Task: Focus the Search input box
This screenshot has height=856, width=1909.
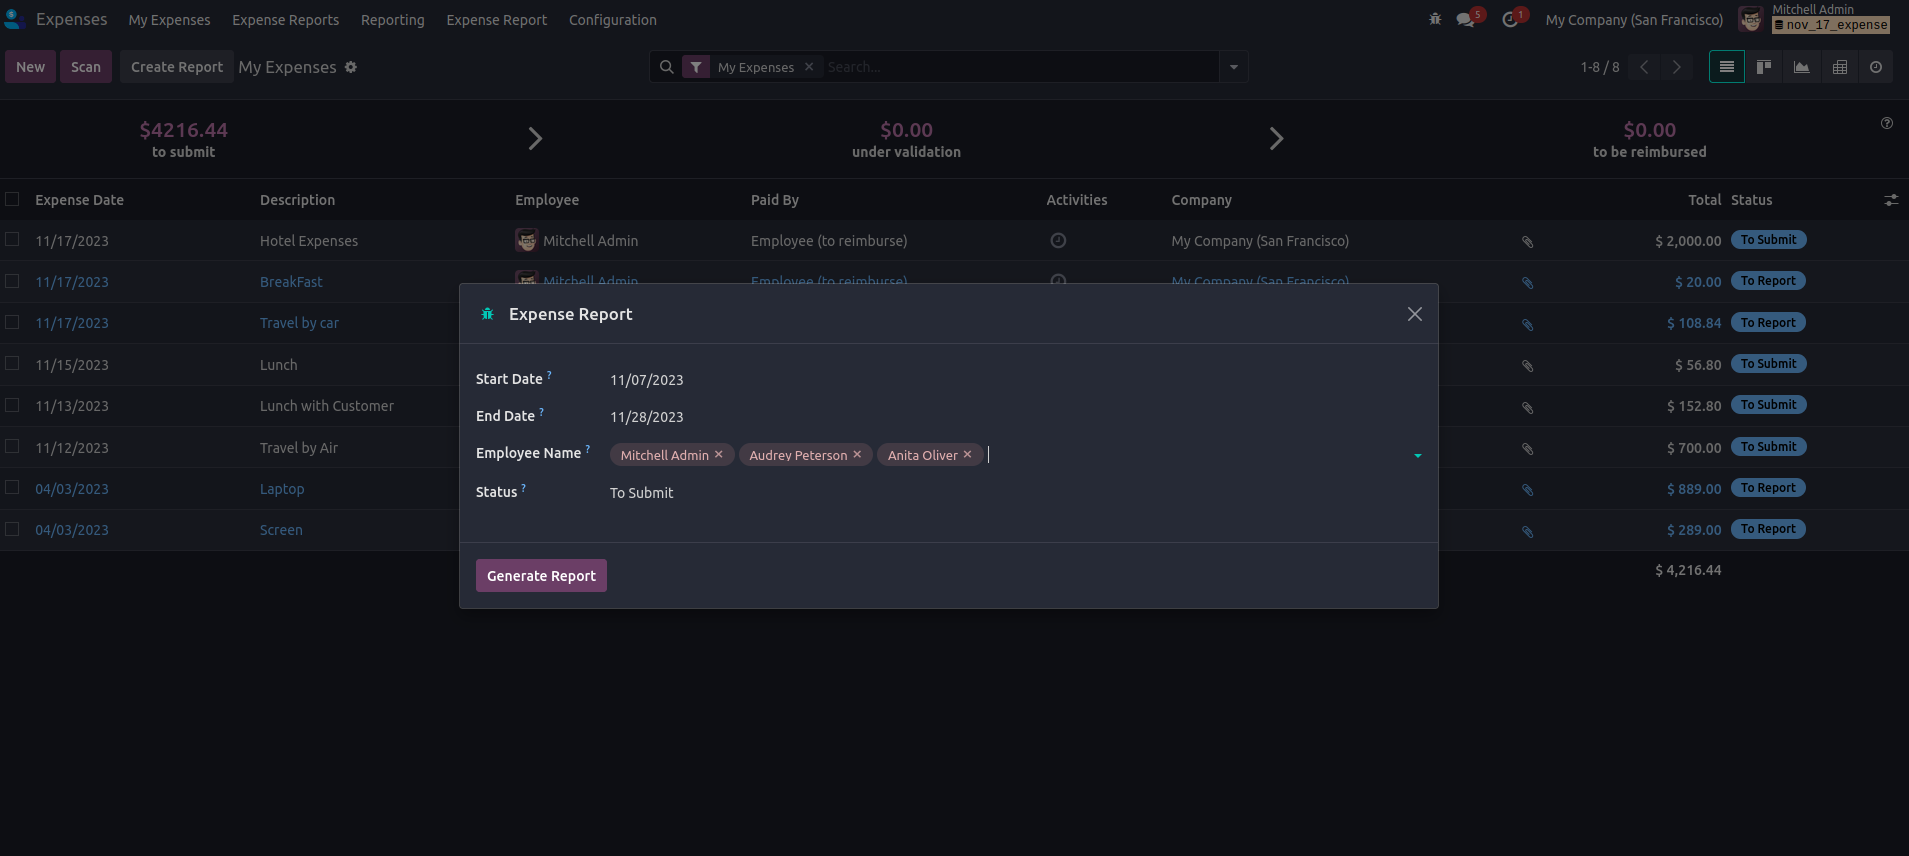Action: click(x=1020, y=67)
